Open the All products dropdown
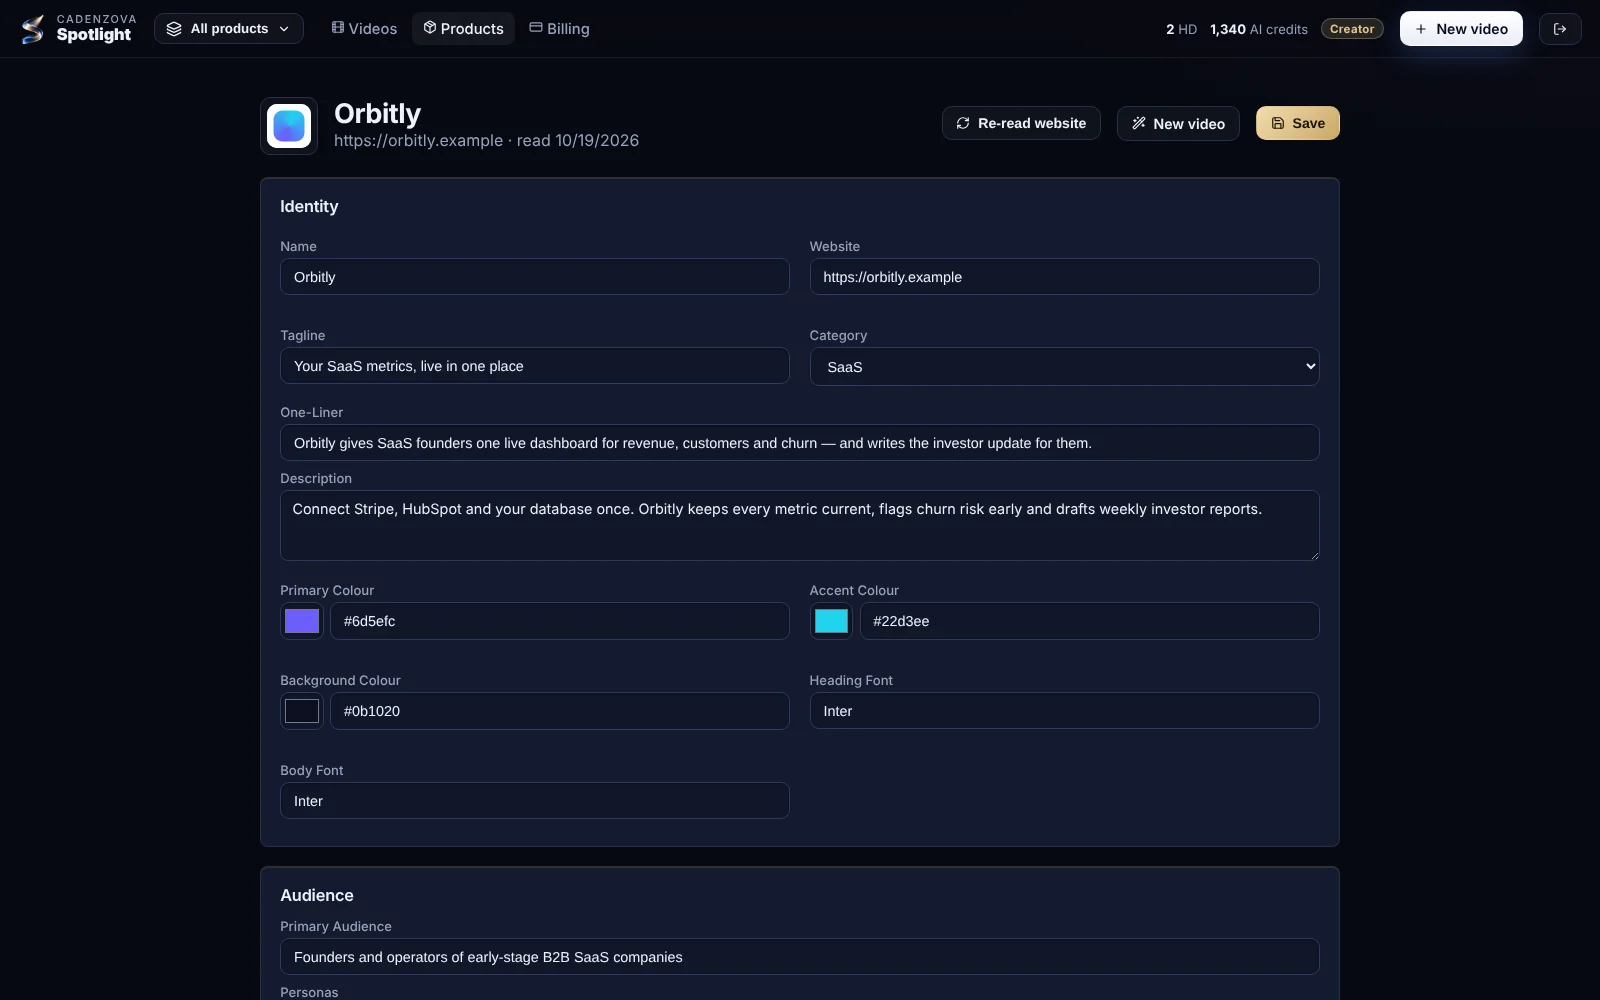Viewport: 1600px width, 1000px height. coord(229,29)
